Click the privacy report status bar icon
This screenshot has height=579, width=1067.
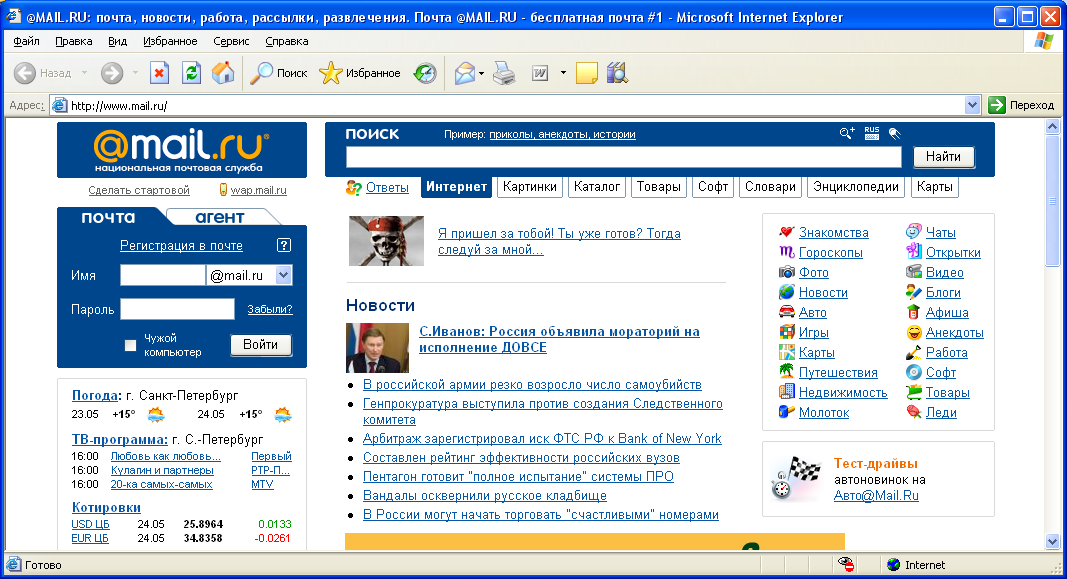pyautogui.click(x=846, y=564)
